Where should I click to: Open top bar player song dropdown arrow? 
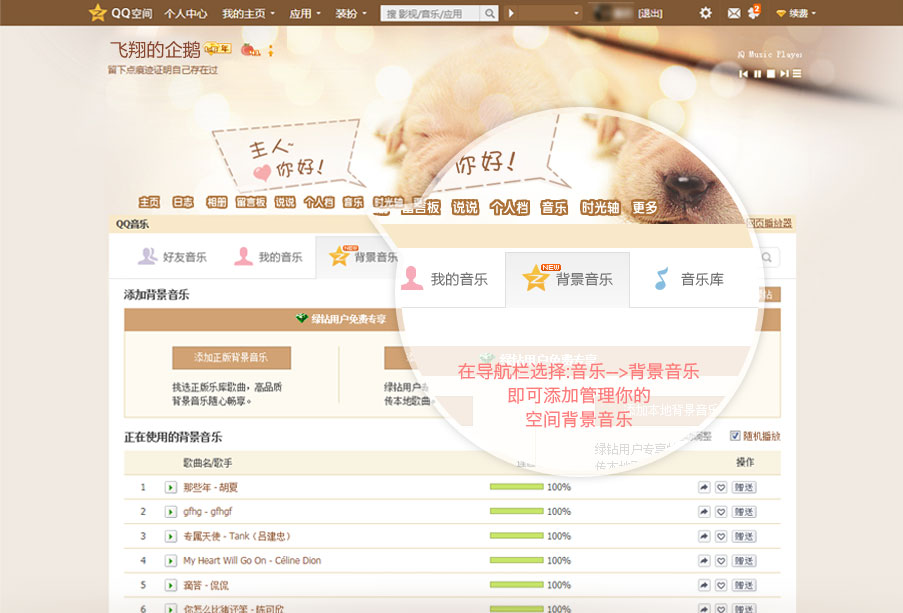[x=576, y=13]
